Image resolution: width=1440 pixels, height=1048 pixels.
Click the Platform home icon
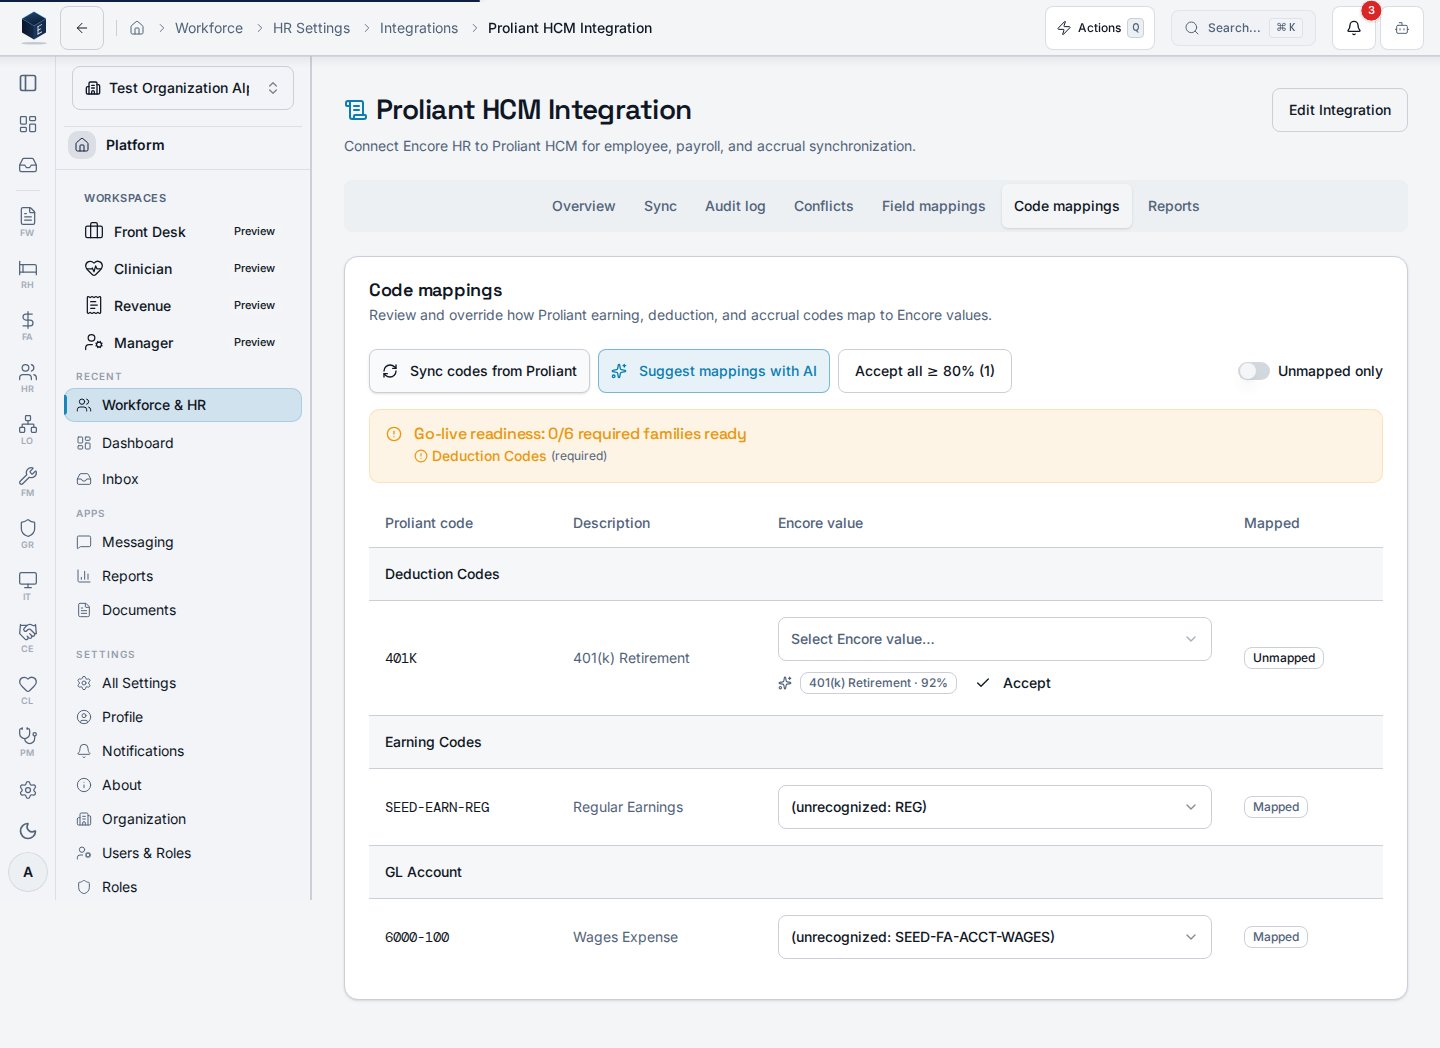(82, 145)
